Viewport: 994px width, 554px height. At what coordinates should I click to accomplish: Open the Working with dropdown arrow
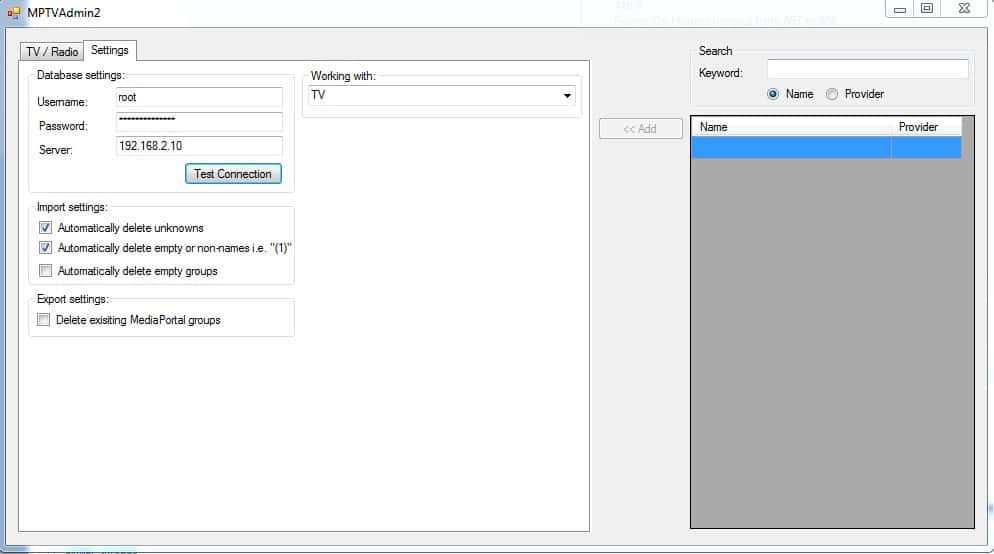(568, 96)
